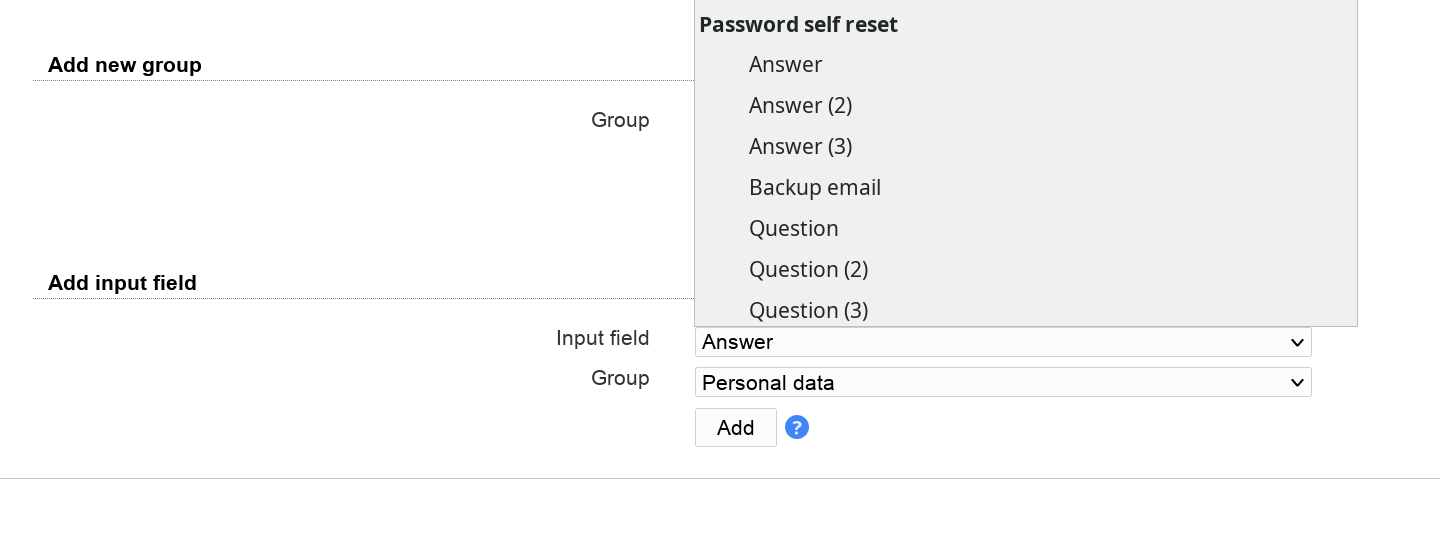This screenshot has width=1440, height=533.
Task: Click the Group label beside Personal data
Action: 620,378
